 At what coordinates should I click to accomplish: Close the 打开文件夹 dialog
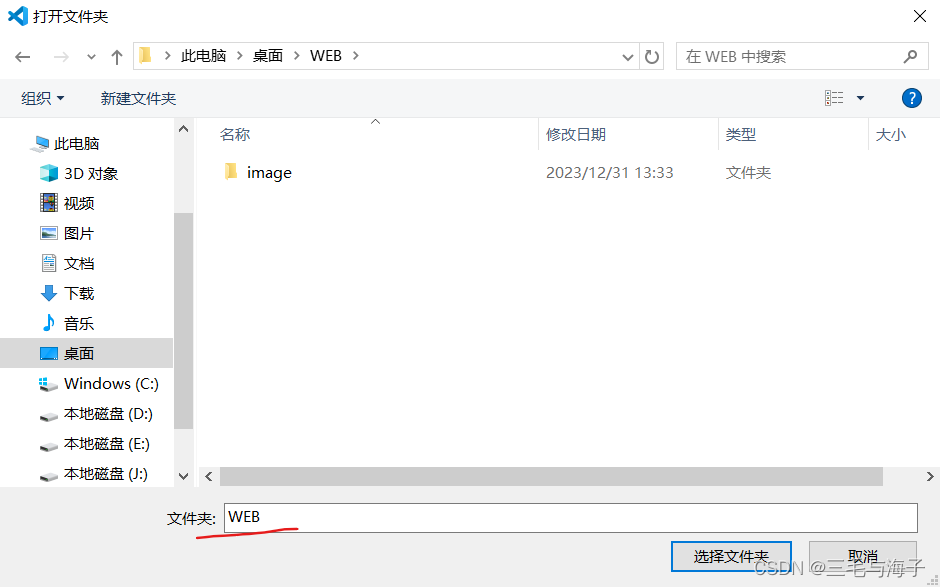coord(920,16)
